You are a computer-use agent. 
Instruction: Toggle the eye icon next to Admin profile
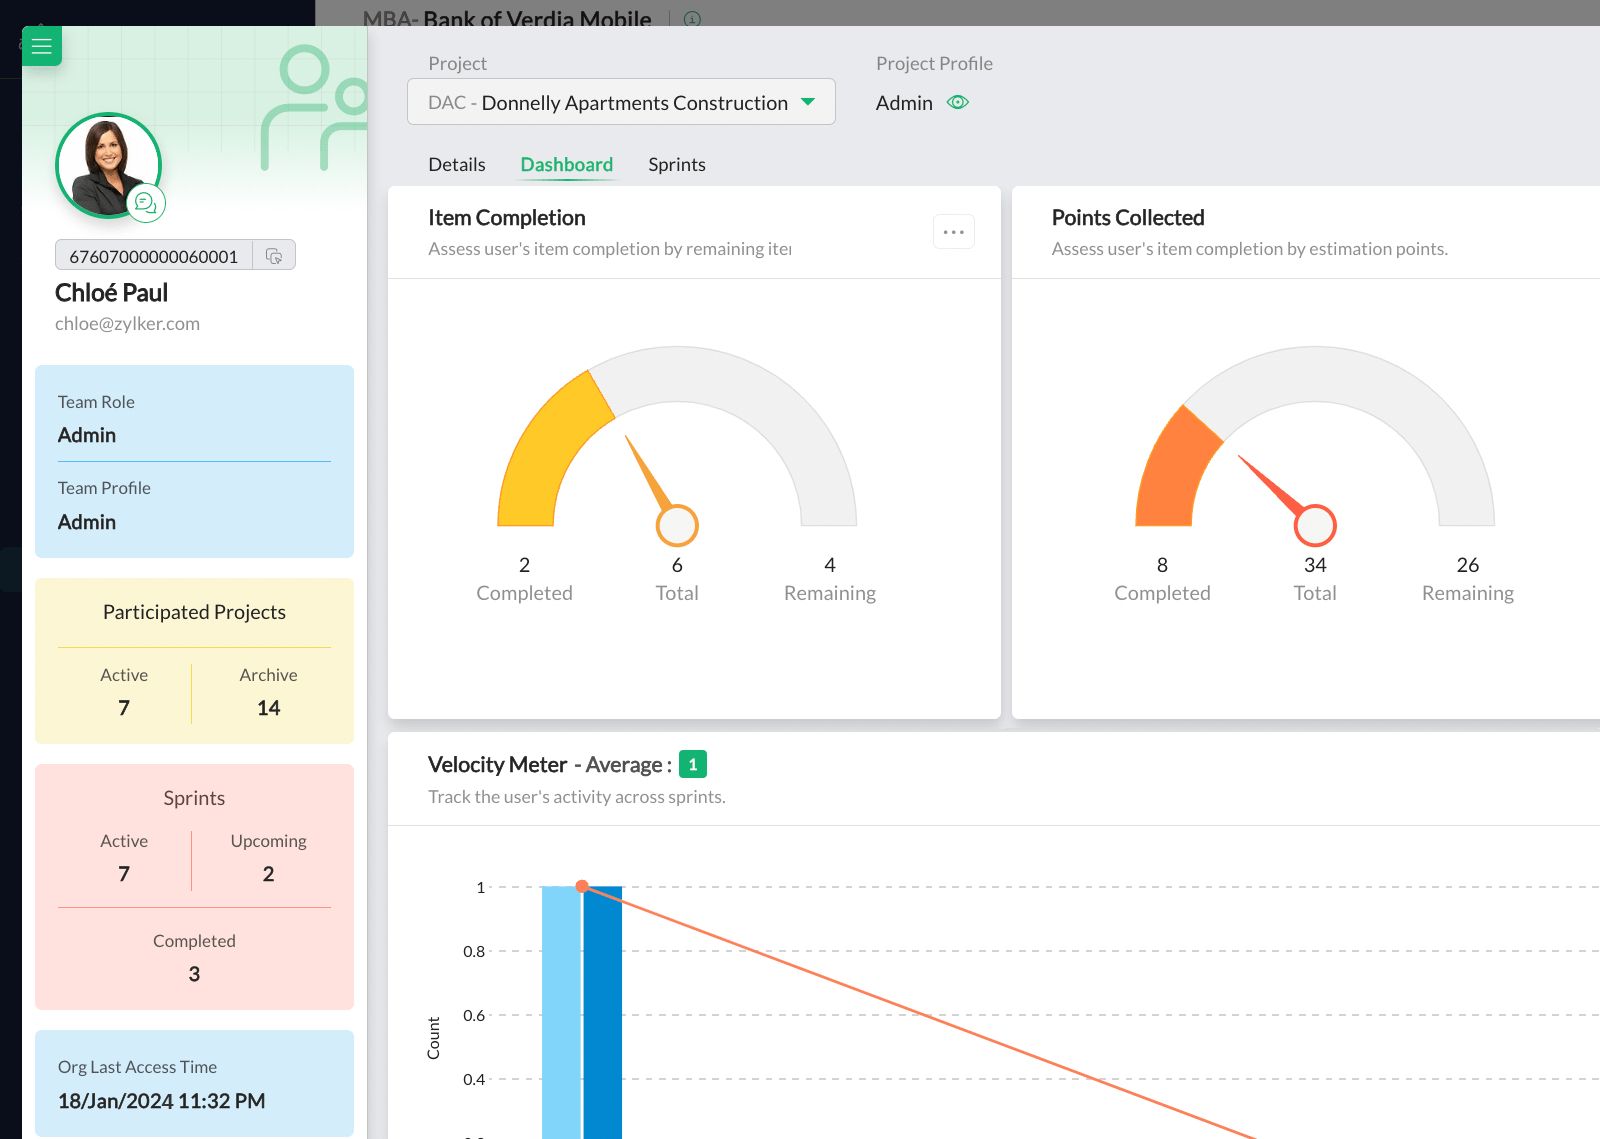[x=958, y=103]
